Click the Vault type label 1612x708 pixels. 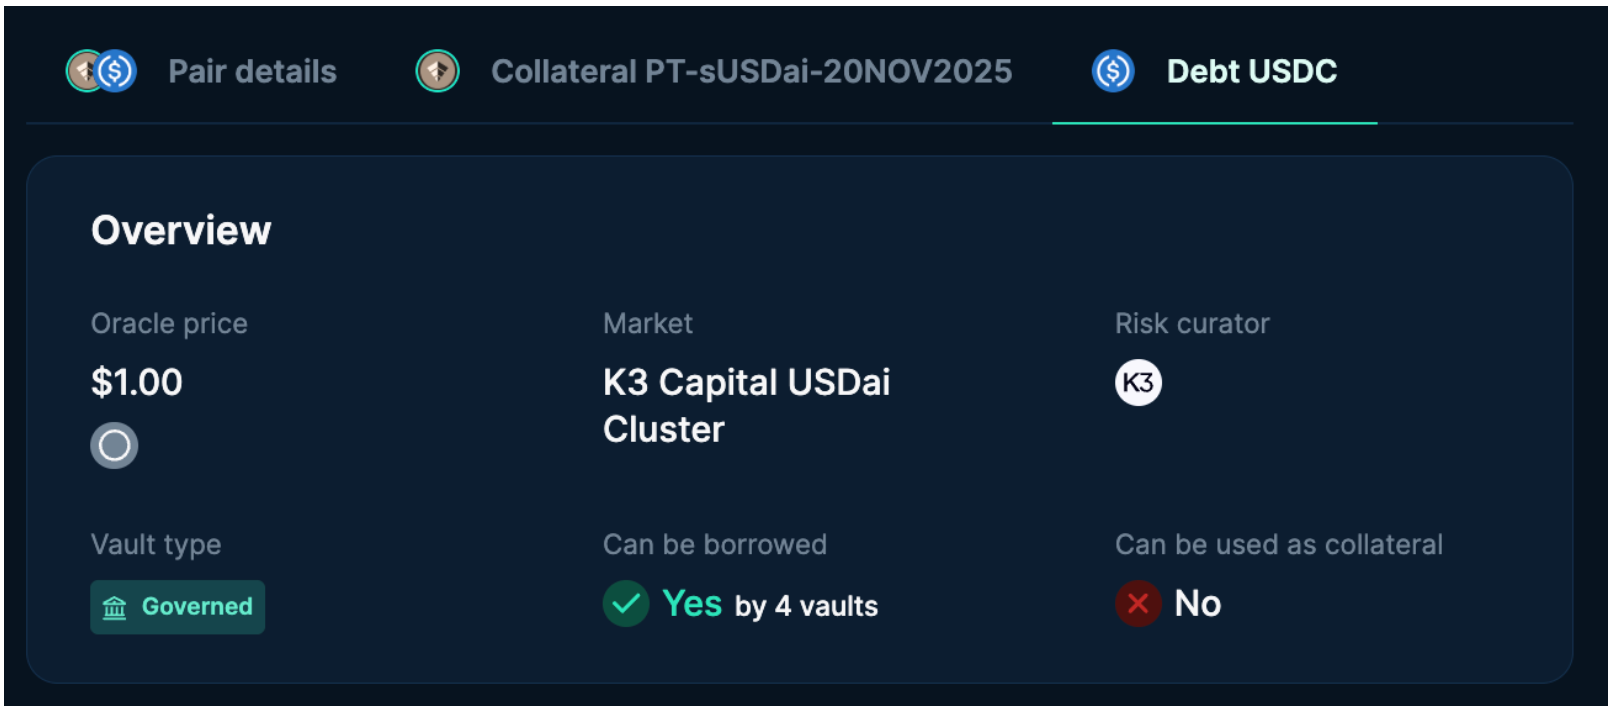coord(156,544)
